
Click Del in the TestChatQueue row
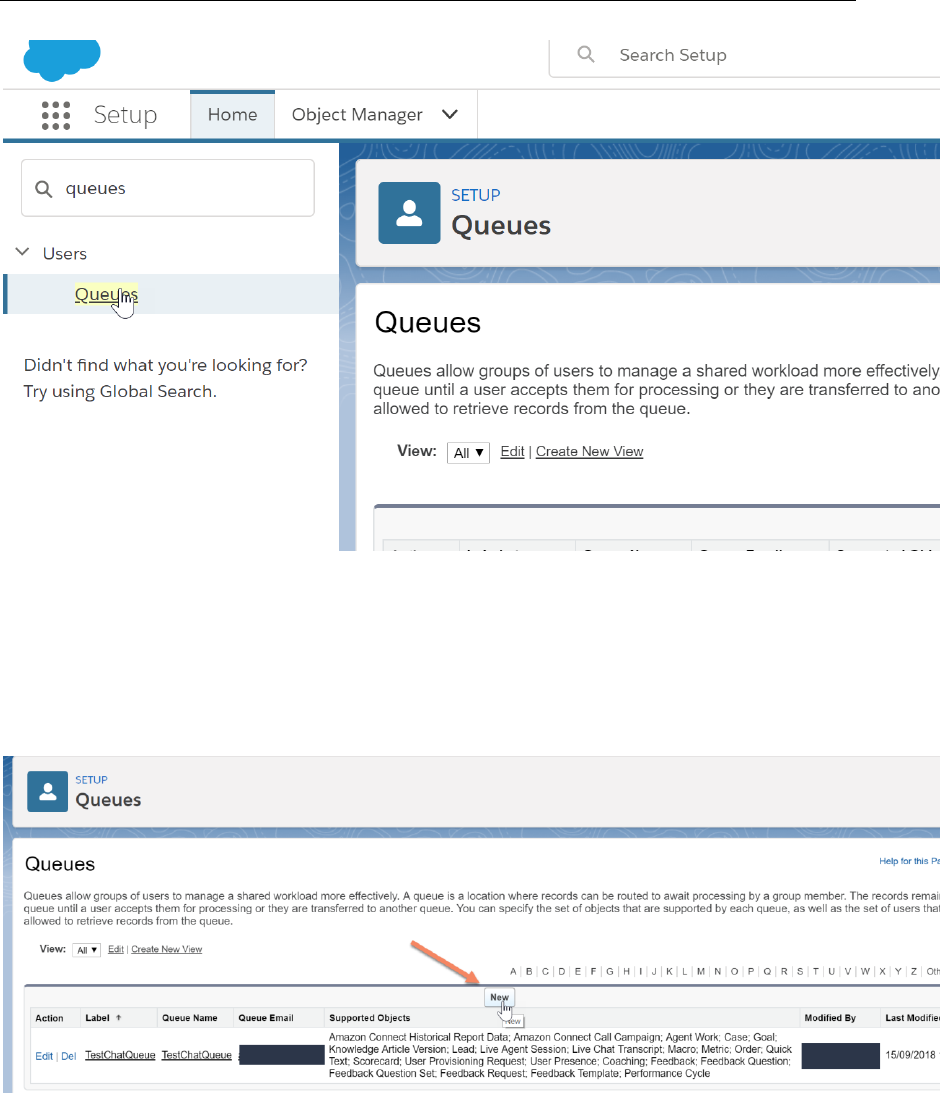coord(68,1056)
